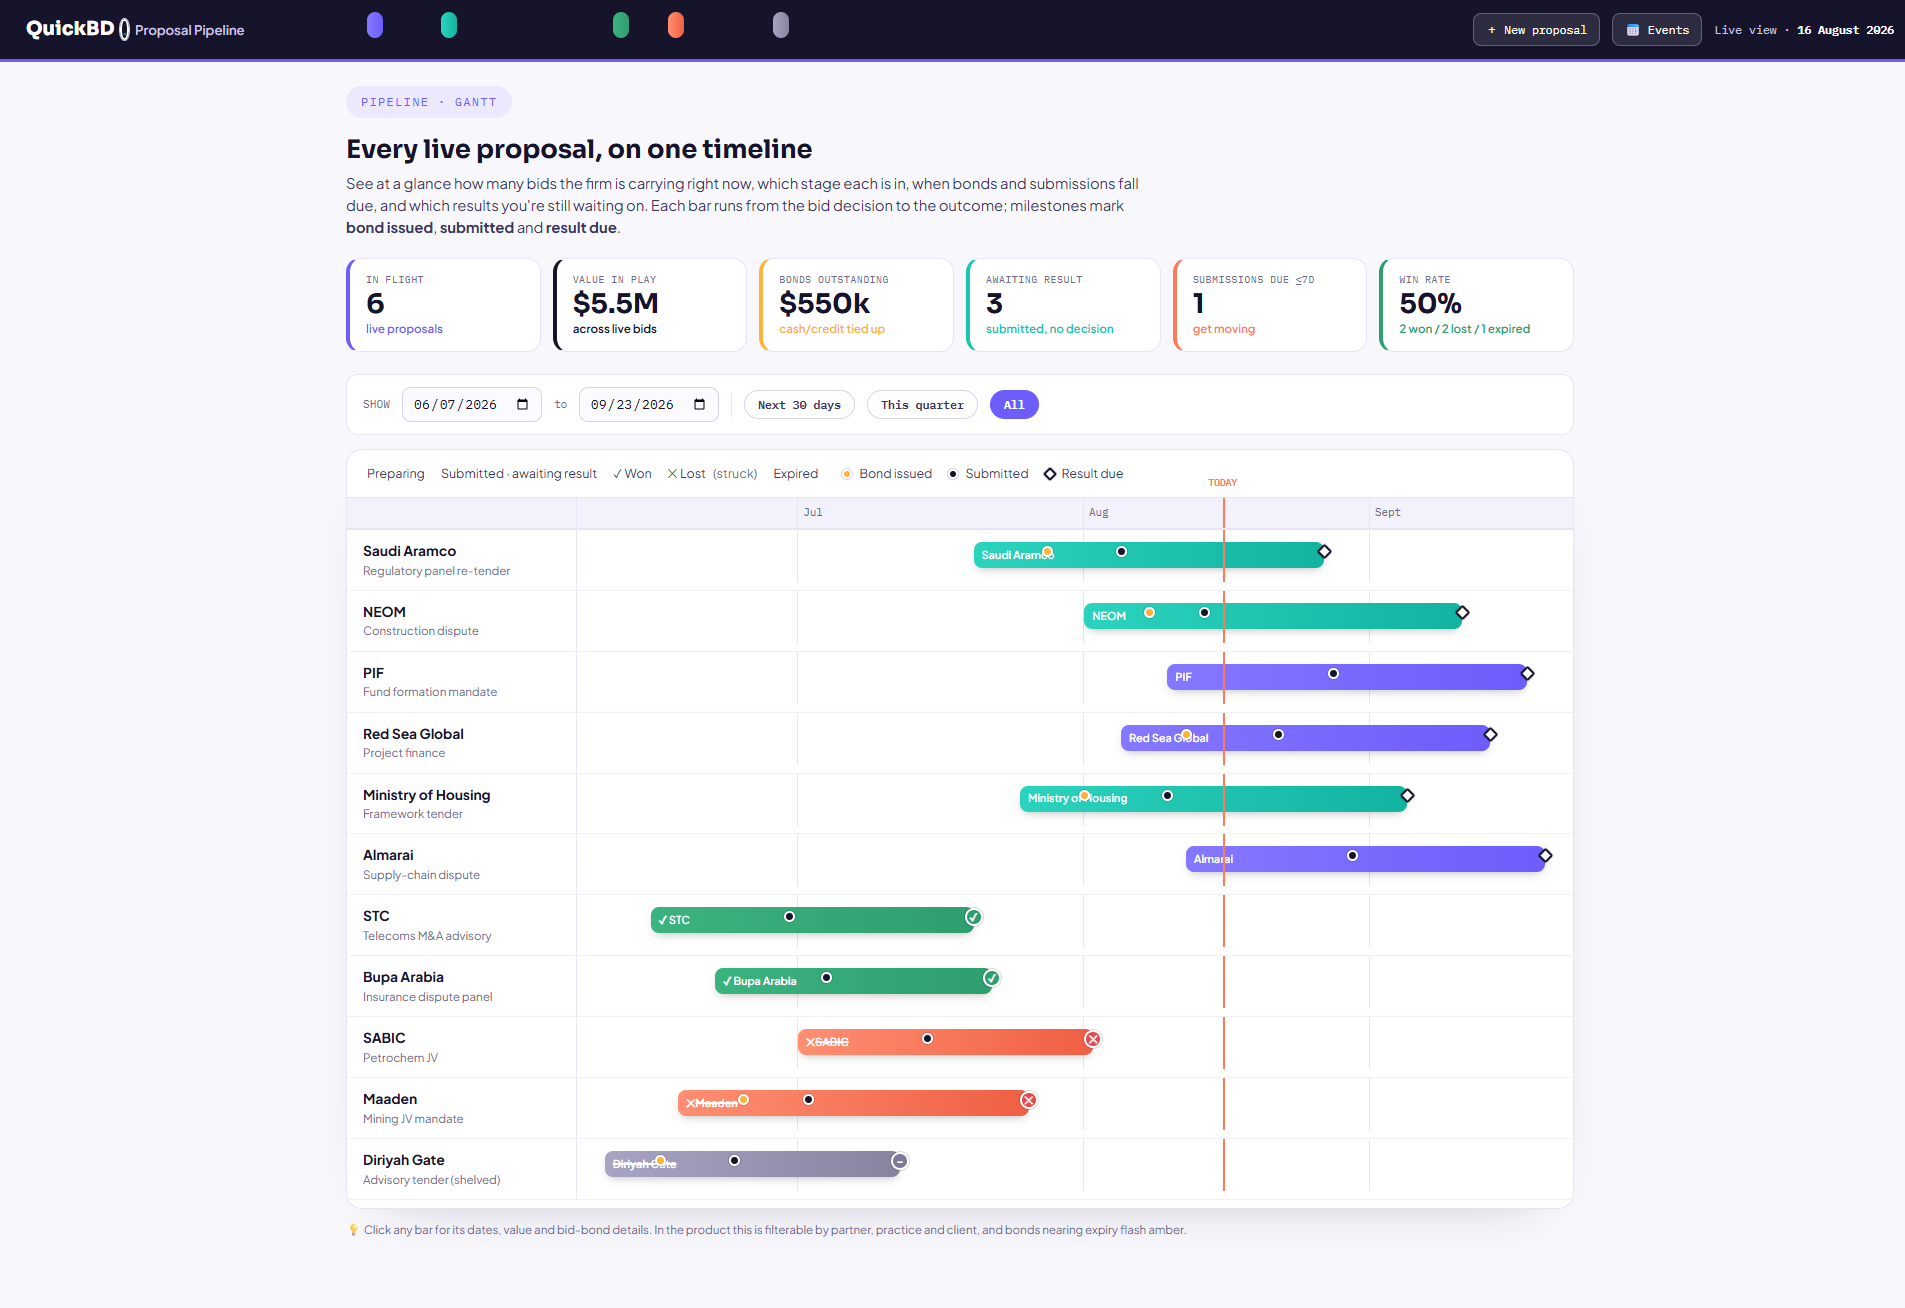The image size is (1905, 1308).
Task: Open the NEOM Gantt bar
Action: pos(1272,616)
